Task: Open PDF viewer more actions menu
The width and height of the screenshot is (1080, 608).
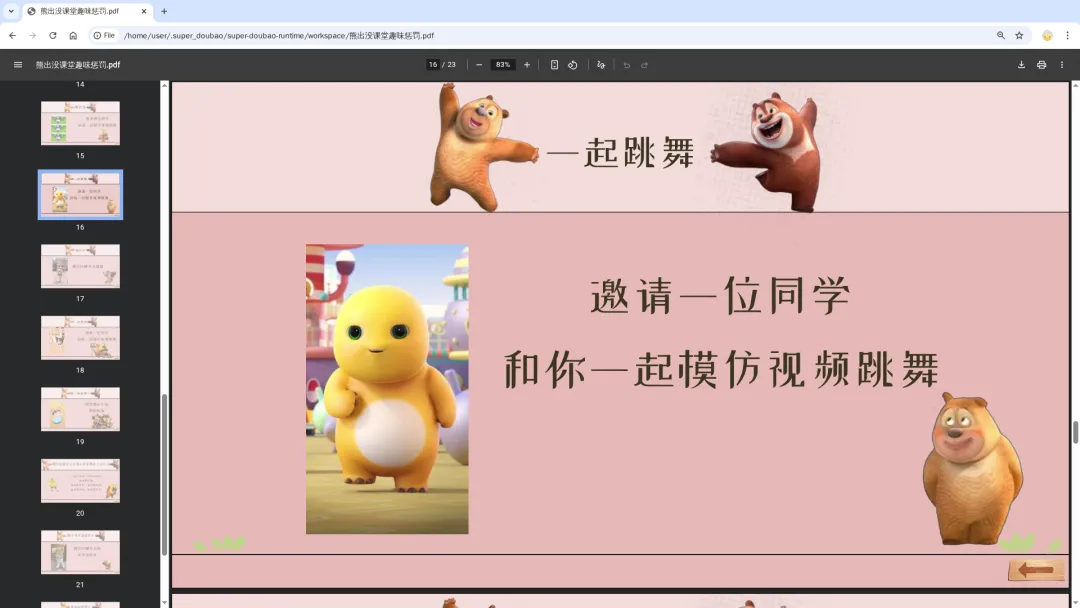Action: click(x=1061, y=65)
